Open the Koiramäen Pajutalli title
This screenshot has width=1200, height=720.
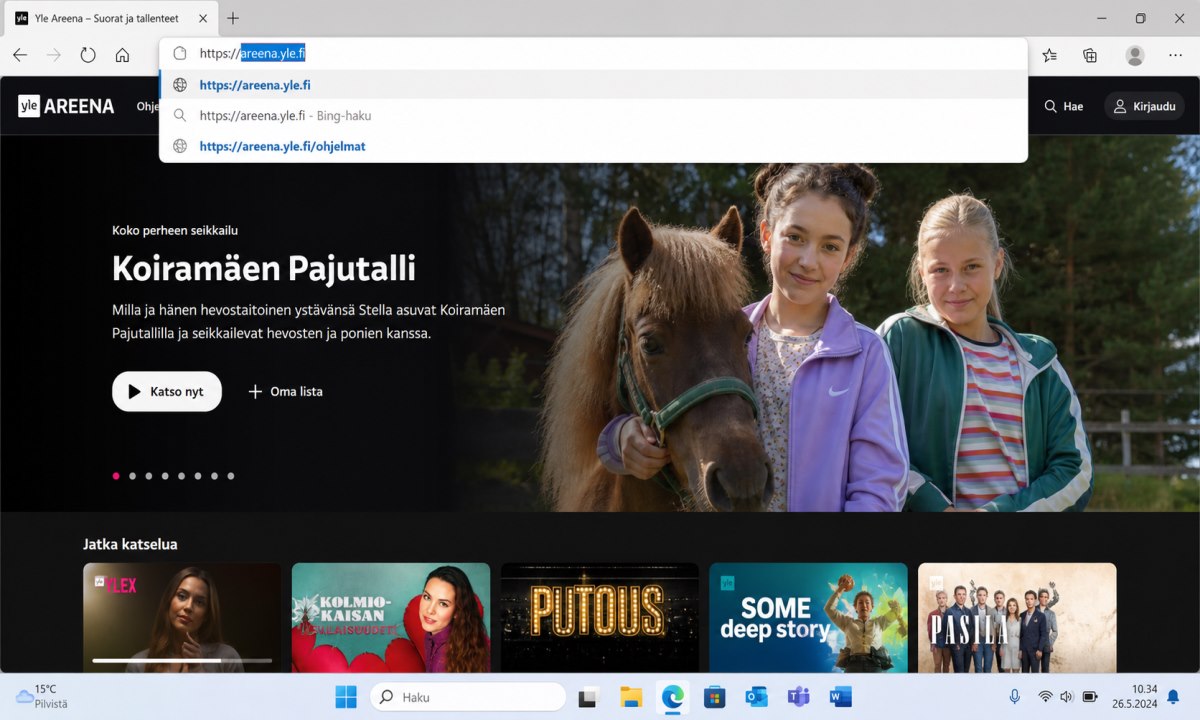click(x=264, y=268)
